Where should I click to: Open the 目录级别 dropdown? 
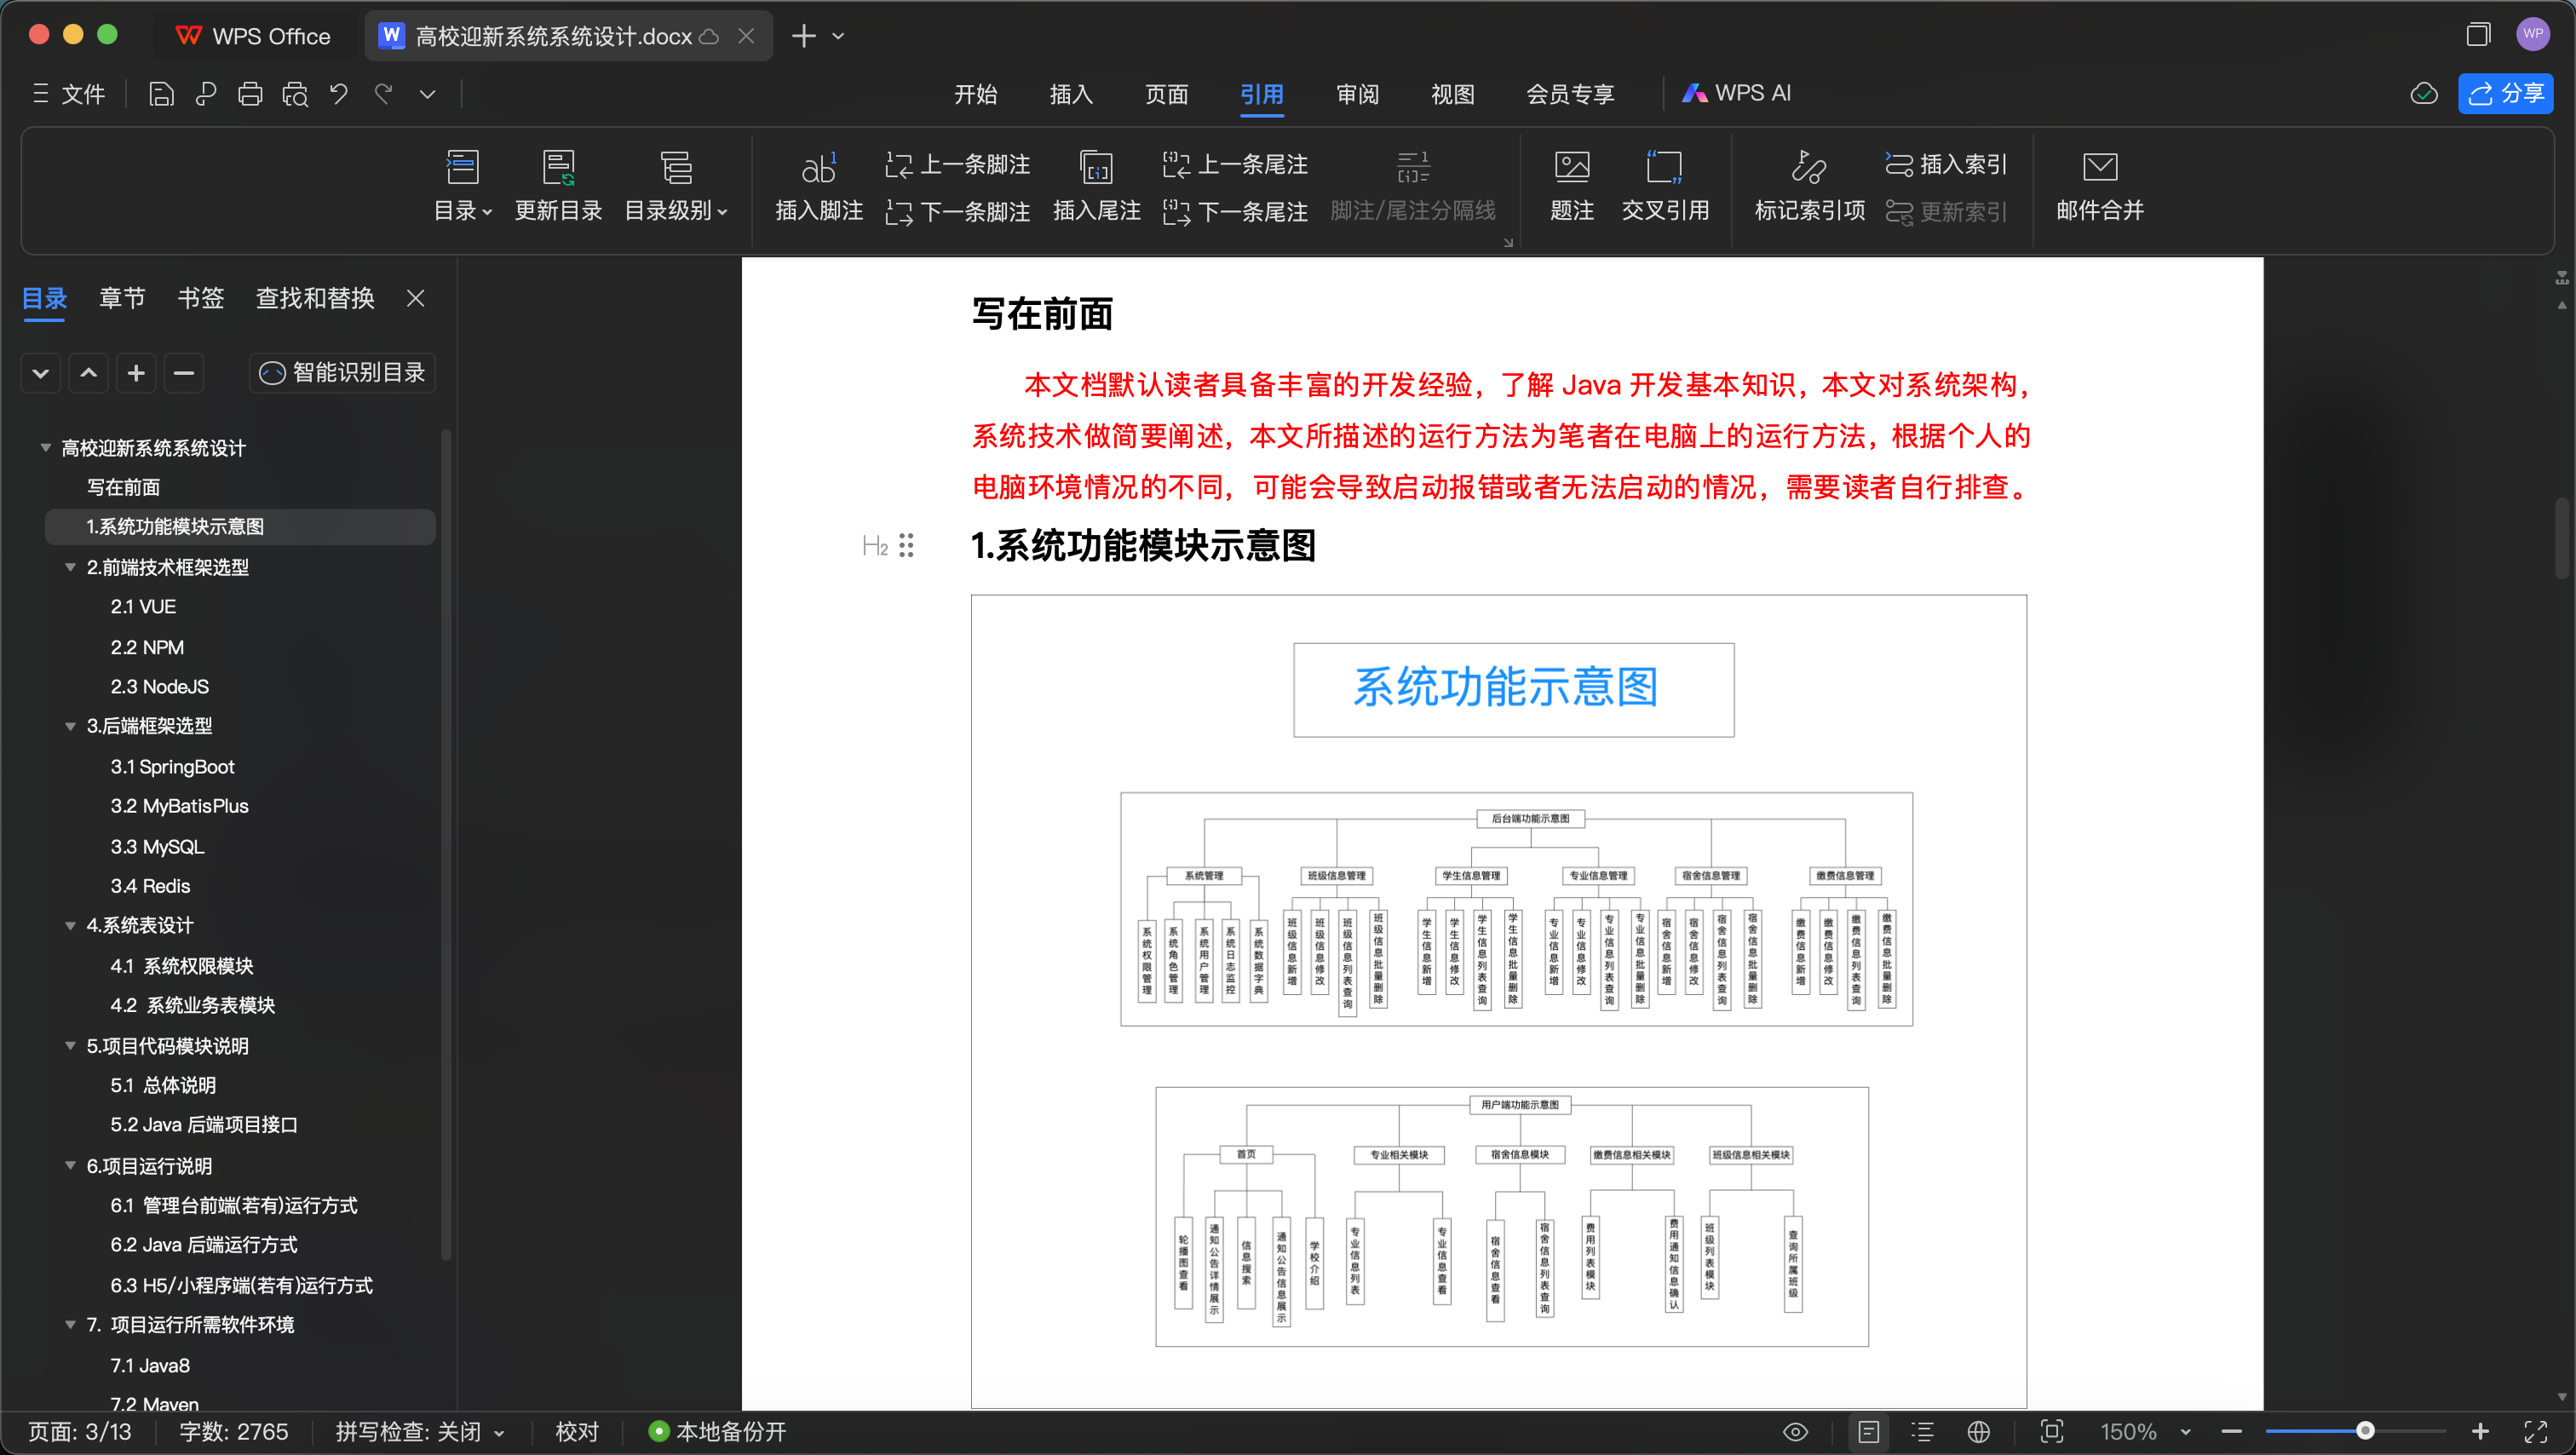(677, 186)
